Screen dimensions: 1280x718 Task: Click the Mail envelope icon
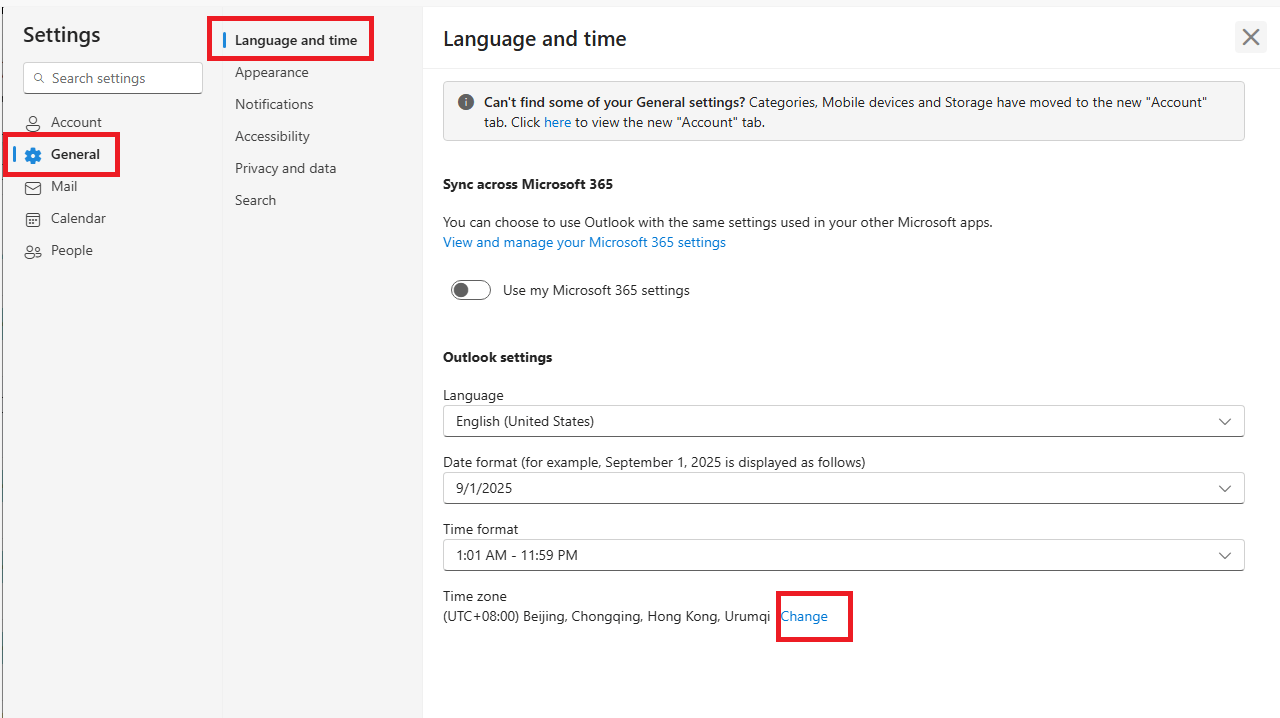tap(34, 186)
